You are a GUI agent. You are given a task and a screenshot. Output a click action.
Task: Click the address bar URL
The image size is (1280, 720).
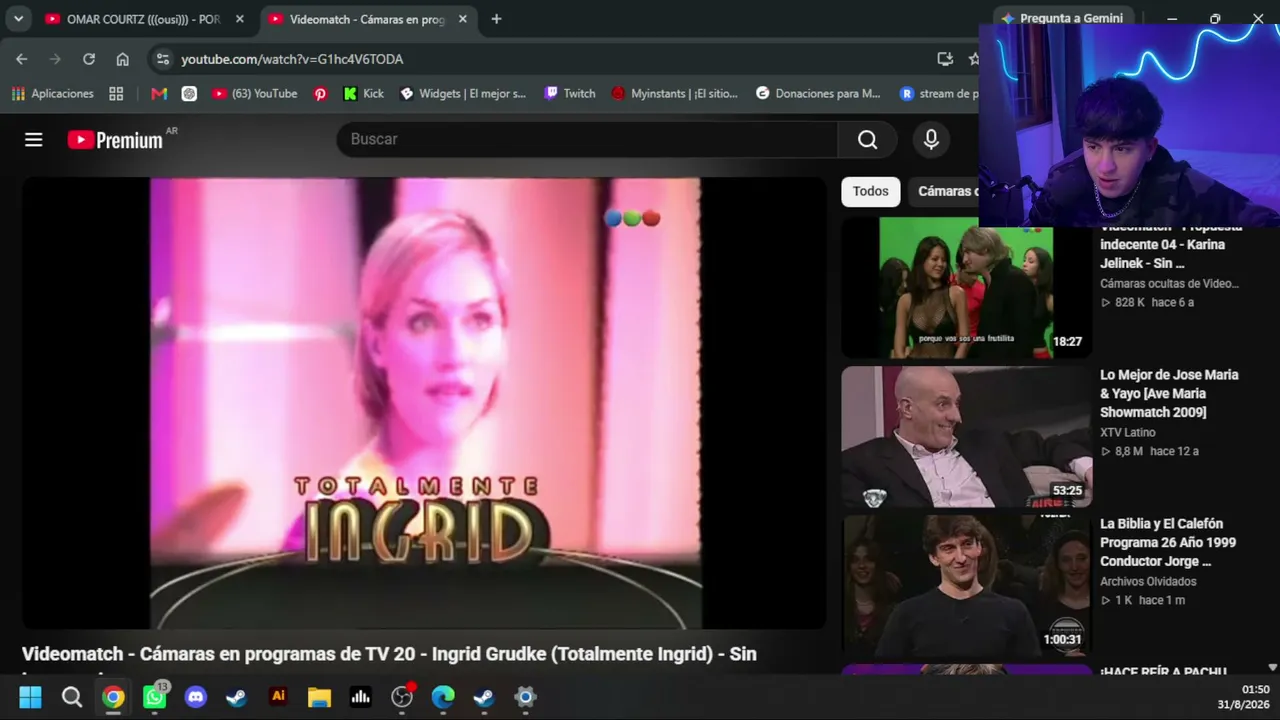pos(292,59)
